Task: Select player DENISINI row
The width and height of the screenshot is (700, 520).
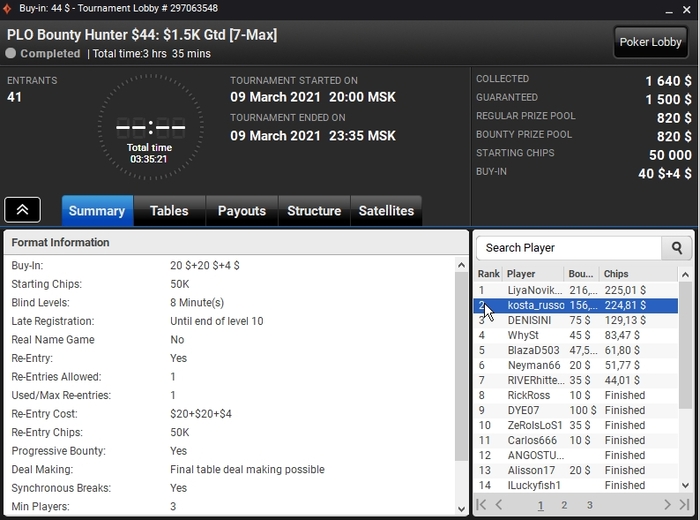Action: pos(576,320)
